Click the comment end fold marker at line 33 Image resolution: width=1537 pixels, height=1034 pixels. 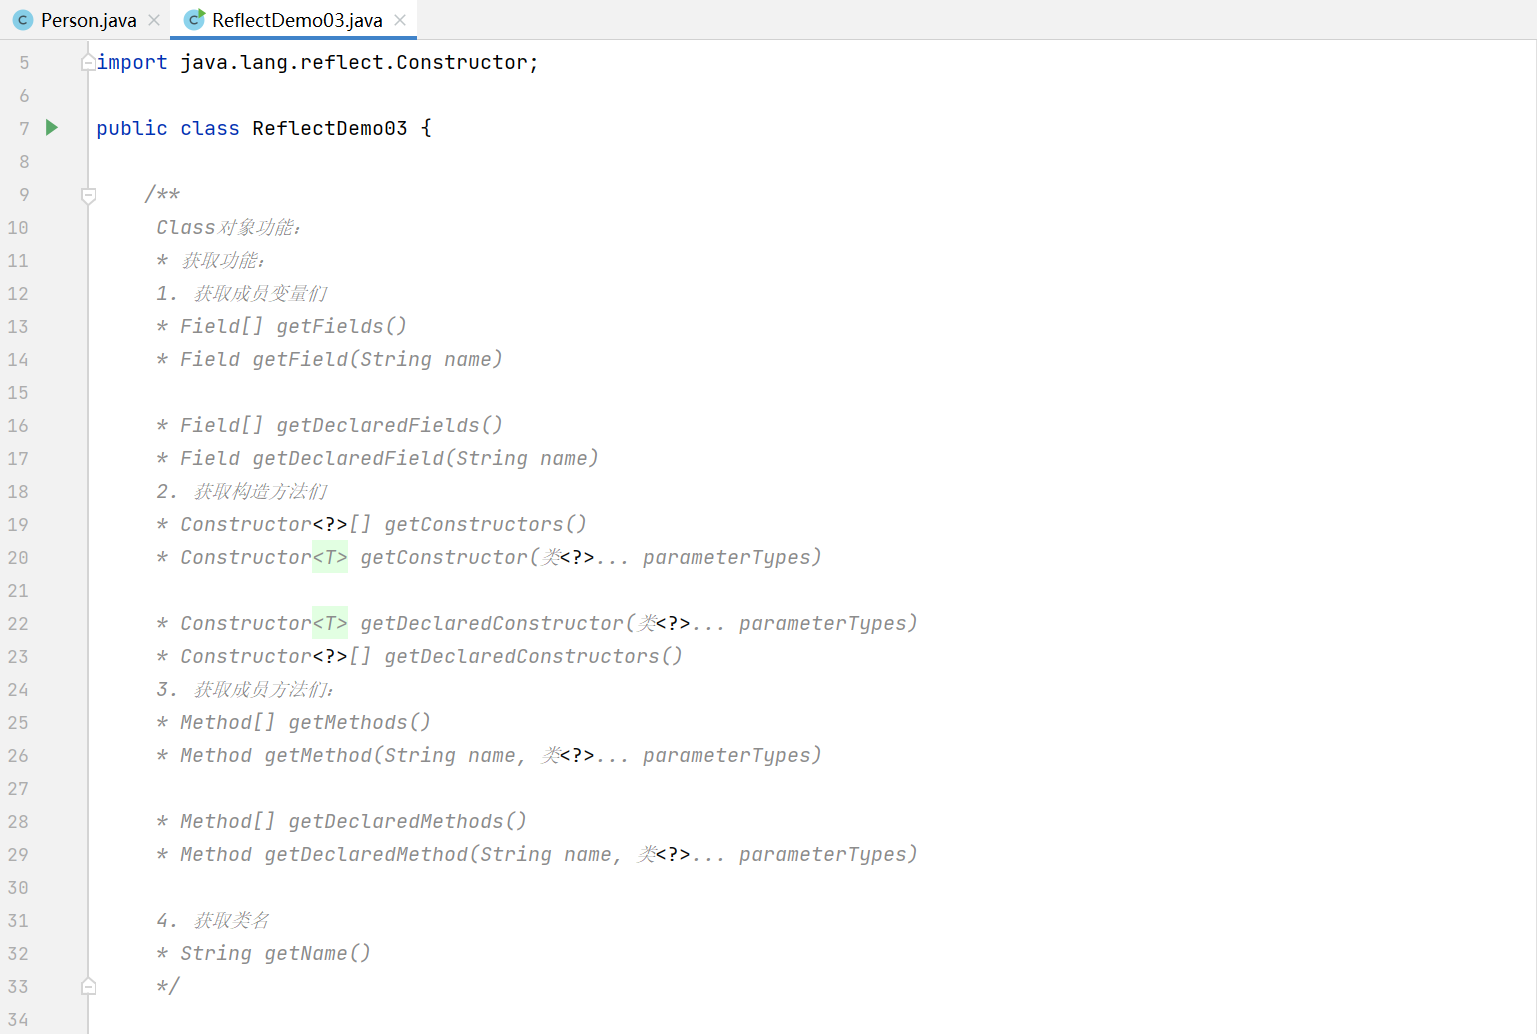pos(88,986)
